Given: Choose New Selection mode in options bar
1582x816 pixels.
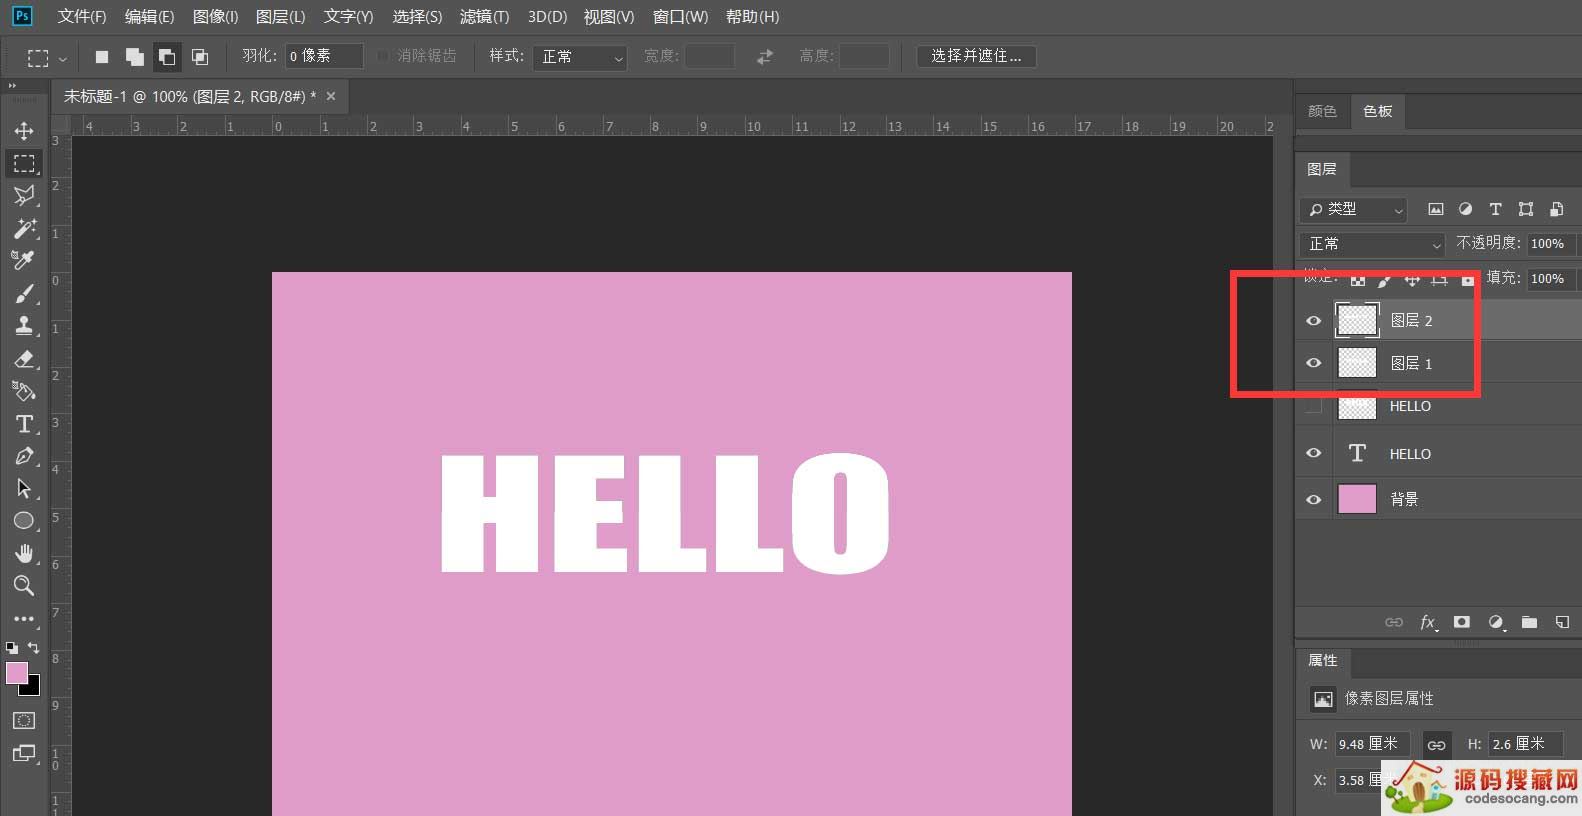Looking at the screenshot, I should pos(101,57).
